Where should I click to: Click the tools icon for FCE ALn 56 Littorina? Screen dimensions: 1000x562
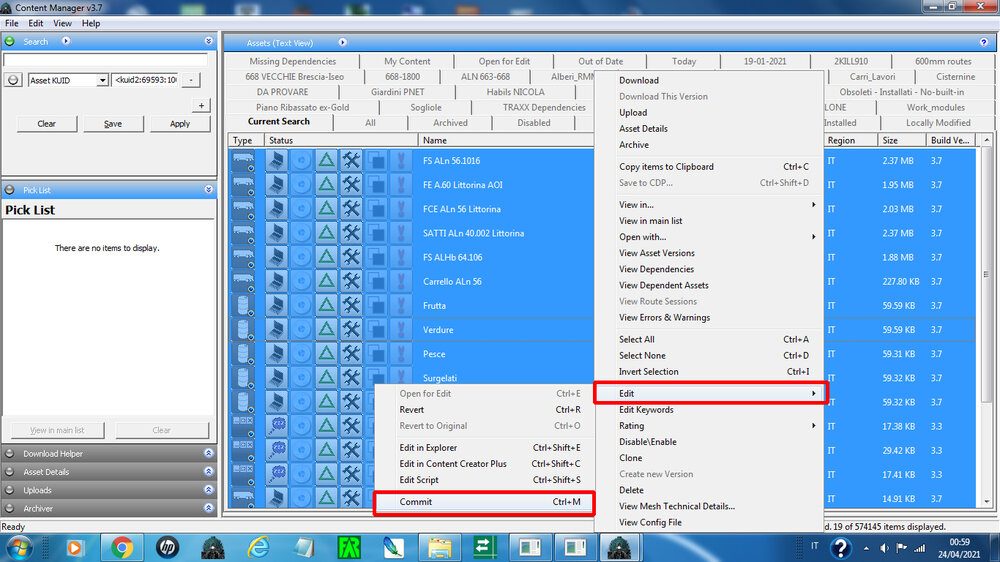351,209
